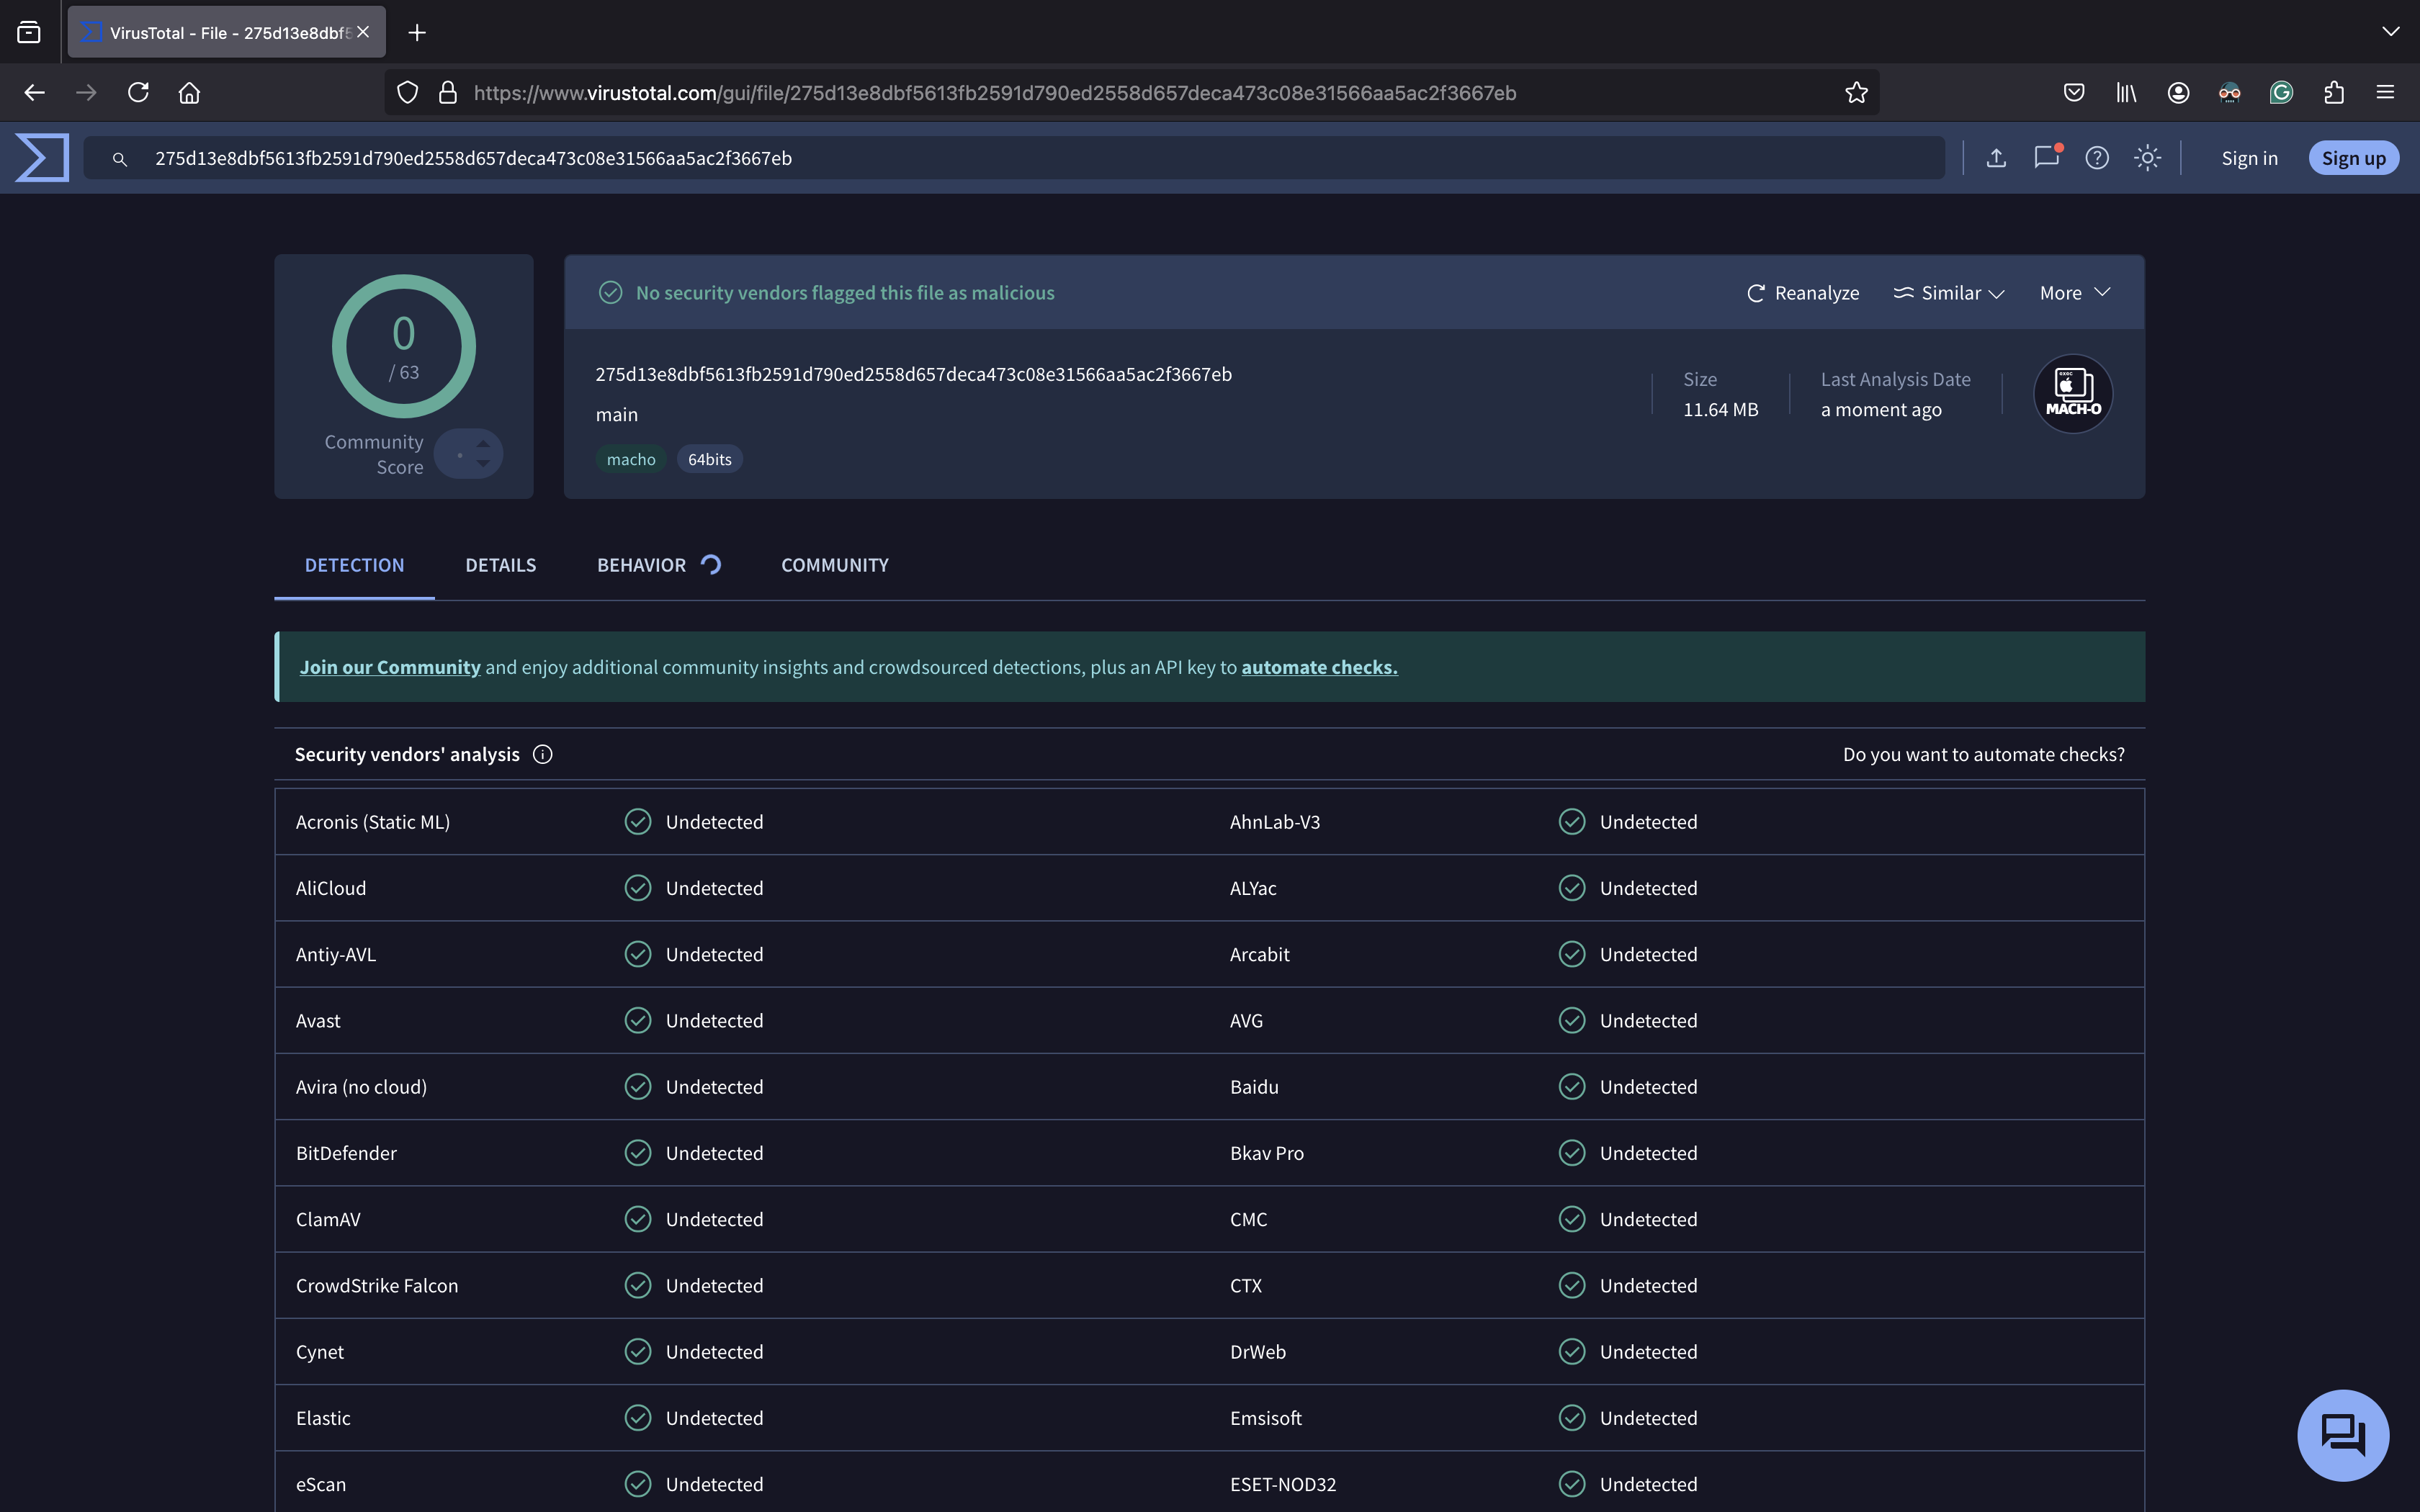Click the 11.64 MB size value

1720,410
